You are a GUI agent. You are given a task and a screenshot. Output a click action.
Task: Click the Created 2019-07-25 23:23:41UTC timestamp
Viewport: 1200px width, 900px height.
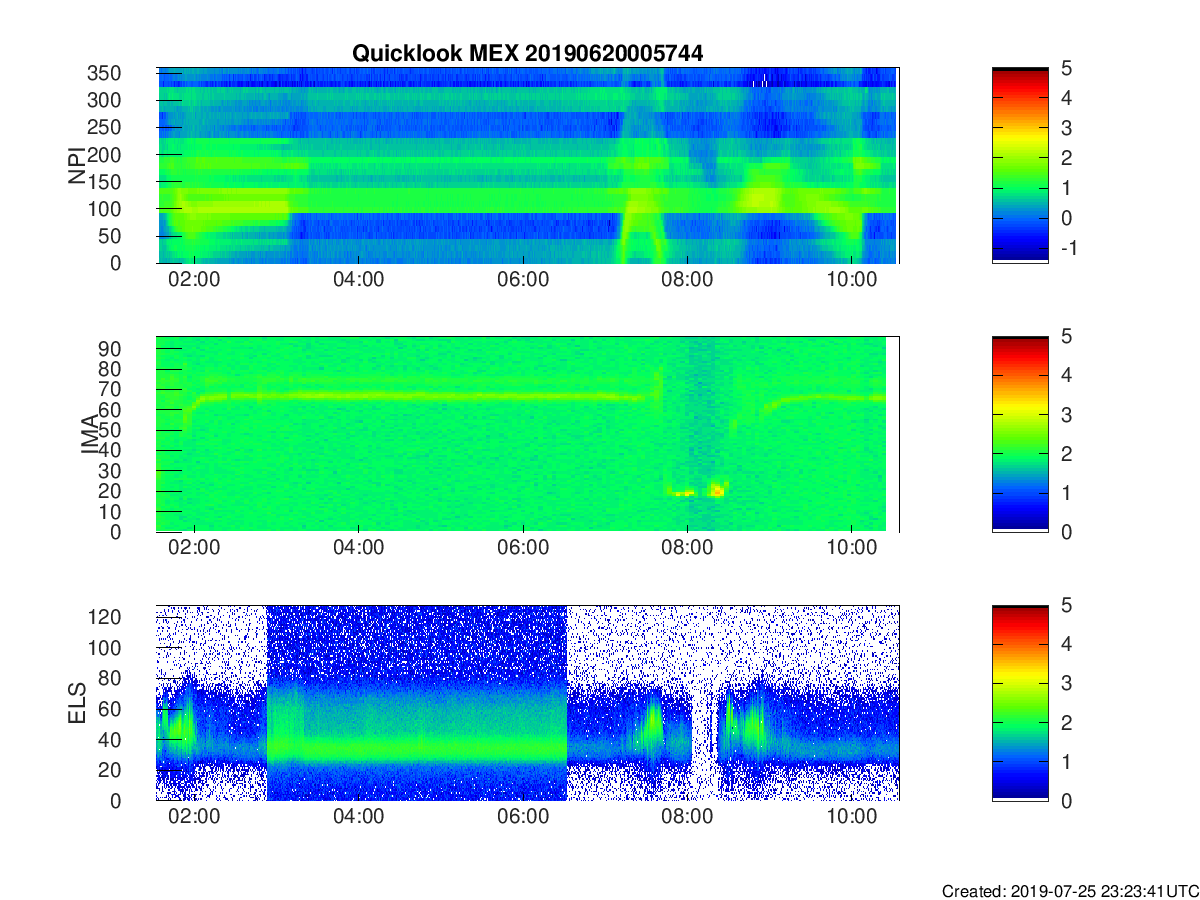[x=1069, y=890]
